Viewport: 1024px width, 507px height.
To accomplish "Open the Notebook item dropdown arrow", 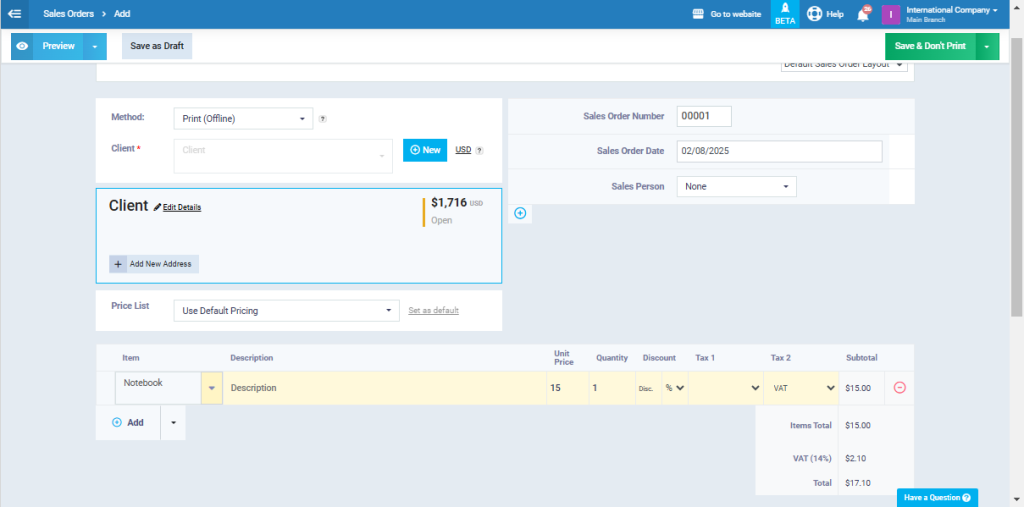I will tap(212, 388).
